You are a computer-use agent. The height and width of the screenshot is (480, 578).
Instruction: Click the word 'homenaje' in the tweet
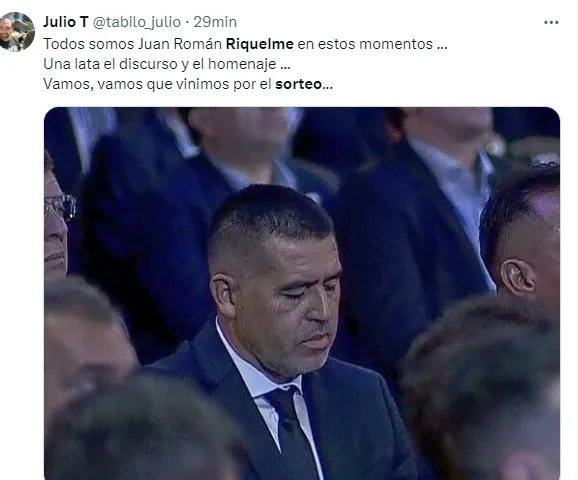(x=242, y=64)
